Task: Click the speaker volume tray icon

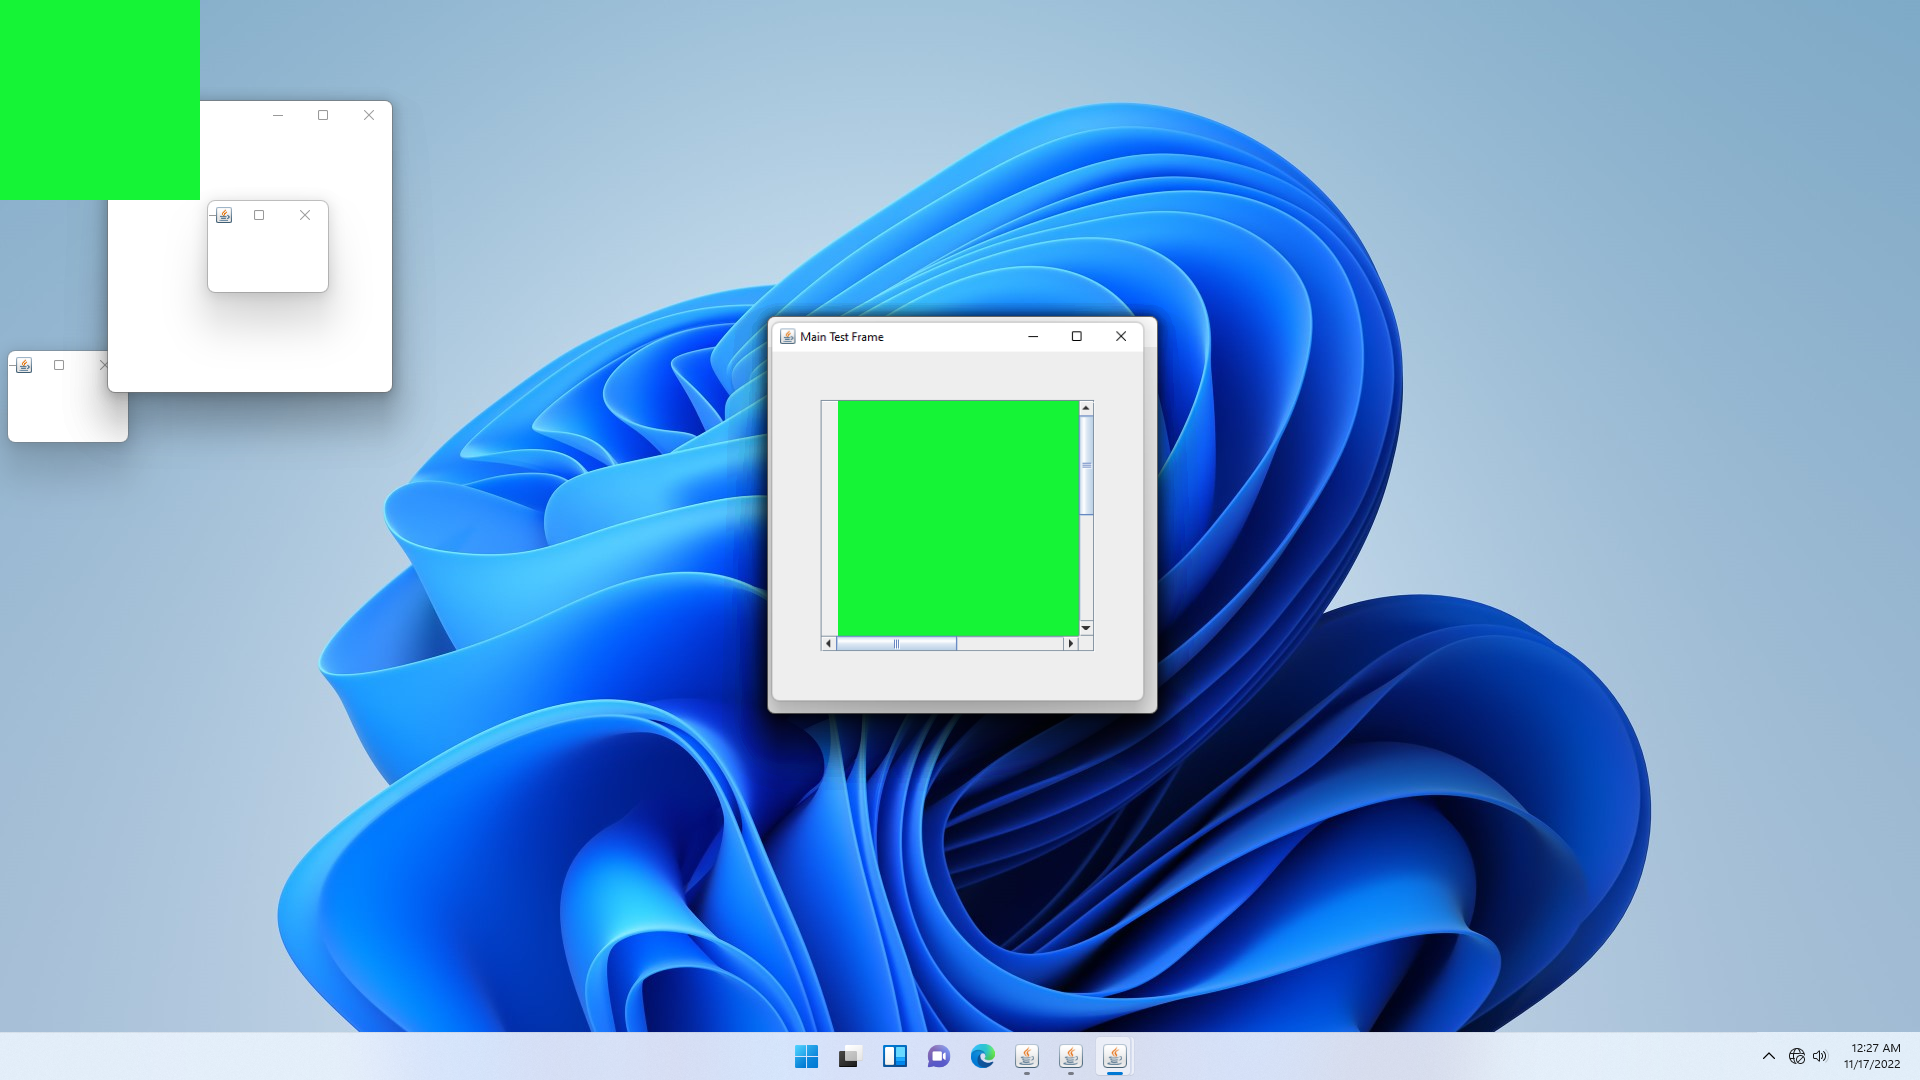Action: point(1820,1056)
